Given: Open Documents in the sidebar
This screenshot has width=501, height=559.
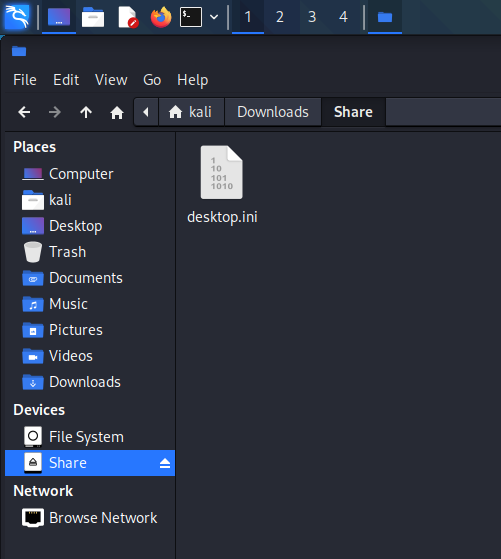Looking at the screenshot, I should coord(90,278).
